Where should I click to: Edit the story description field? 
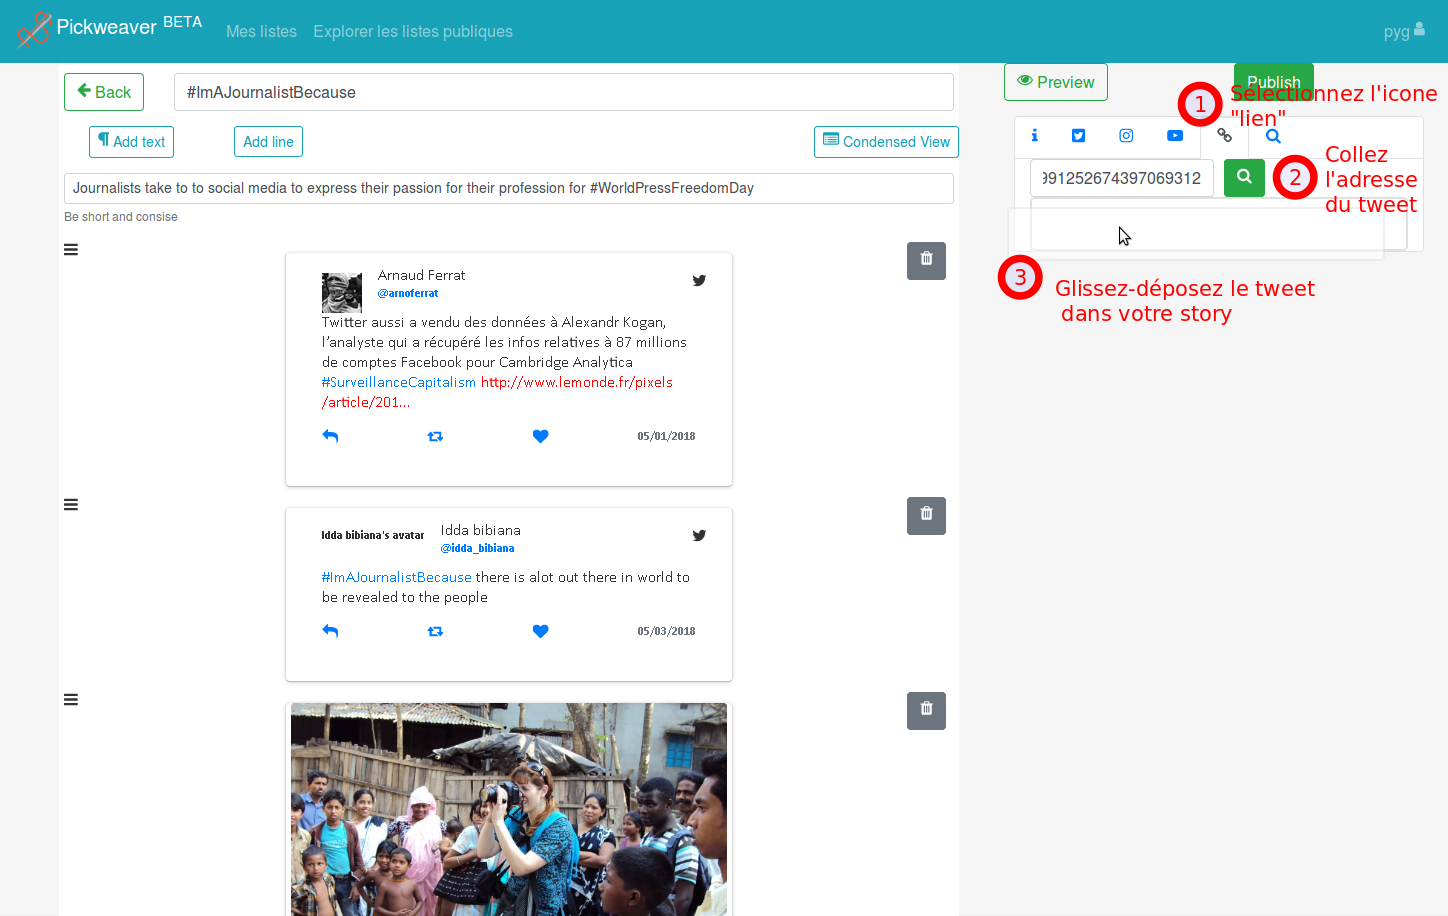[x=509, y=188]
